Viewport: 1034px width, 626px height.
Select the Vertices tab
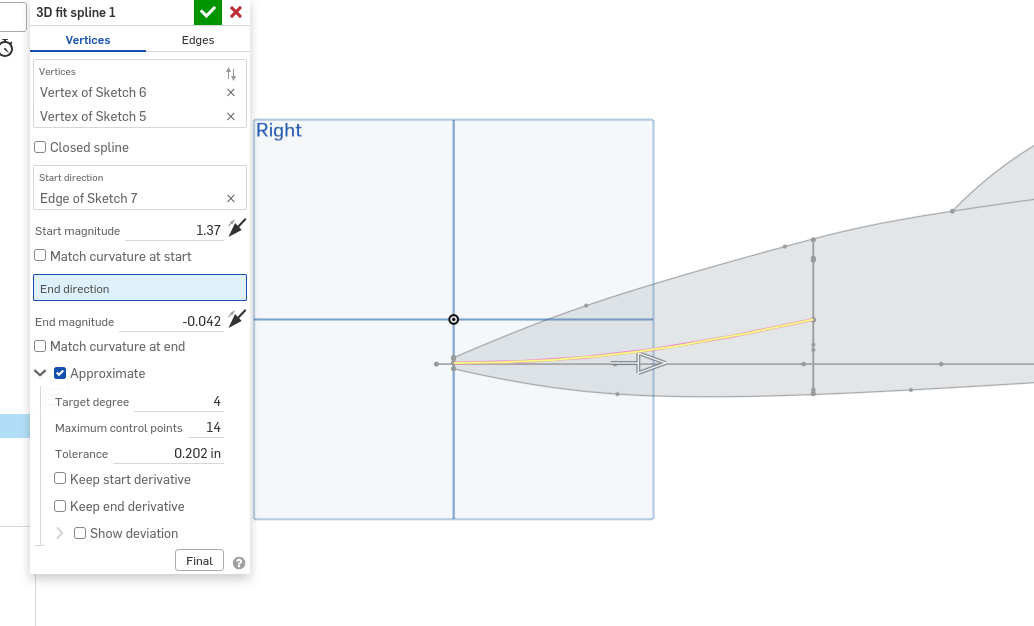tap(88, 40)
